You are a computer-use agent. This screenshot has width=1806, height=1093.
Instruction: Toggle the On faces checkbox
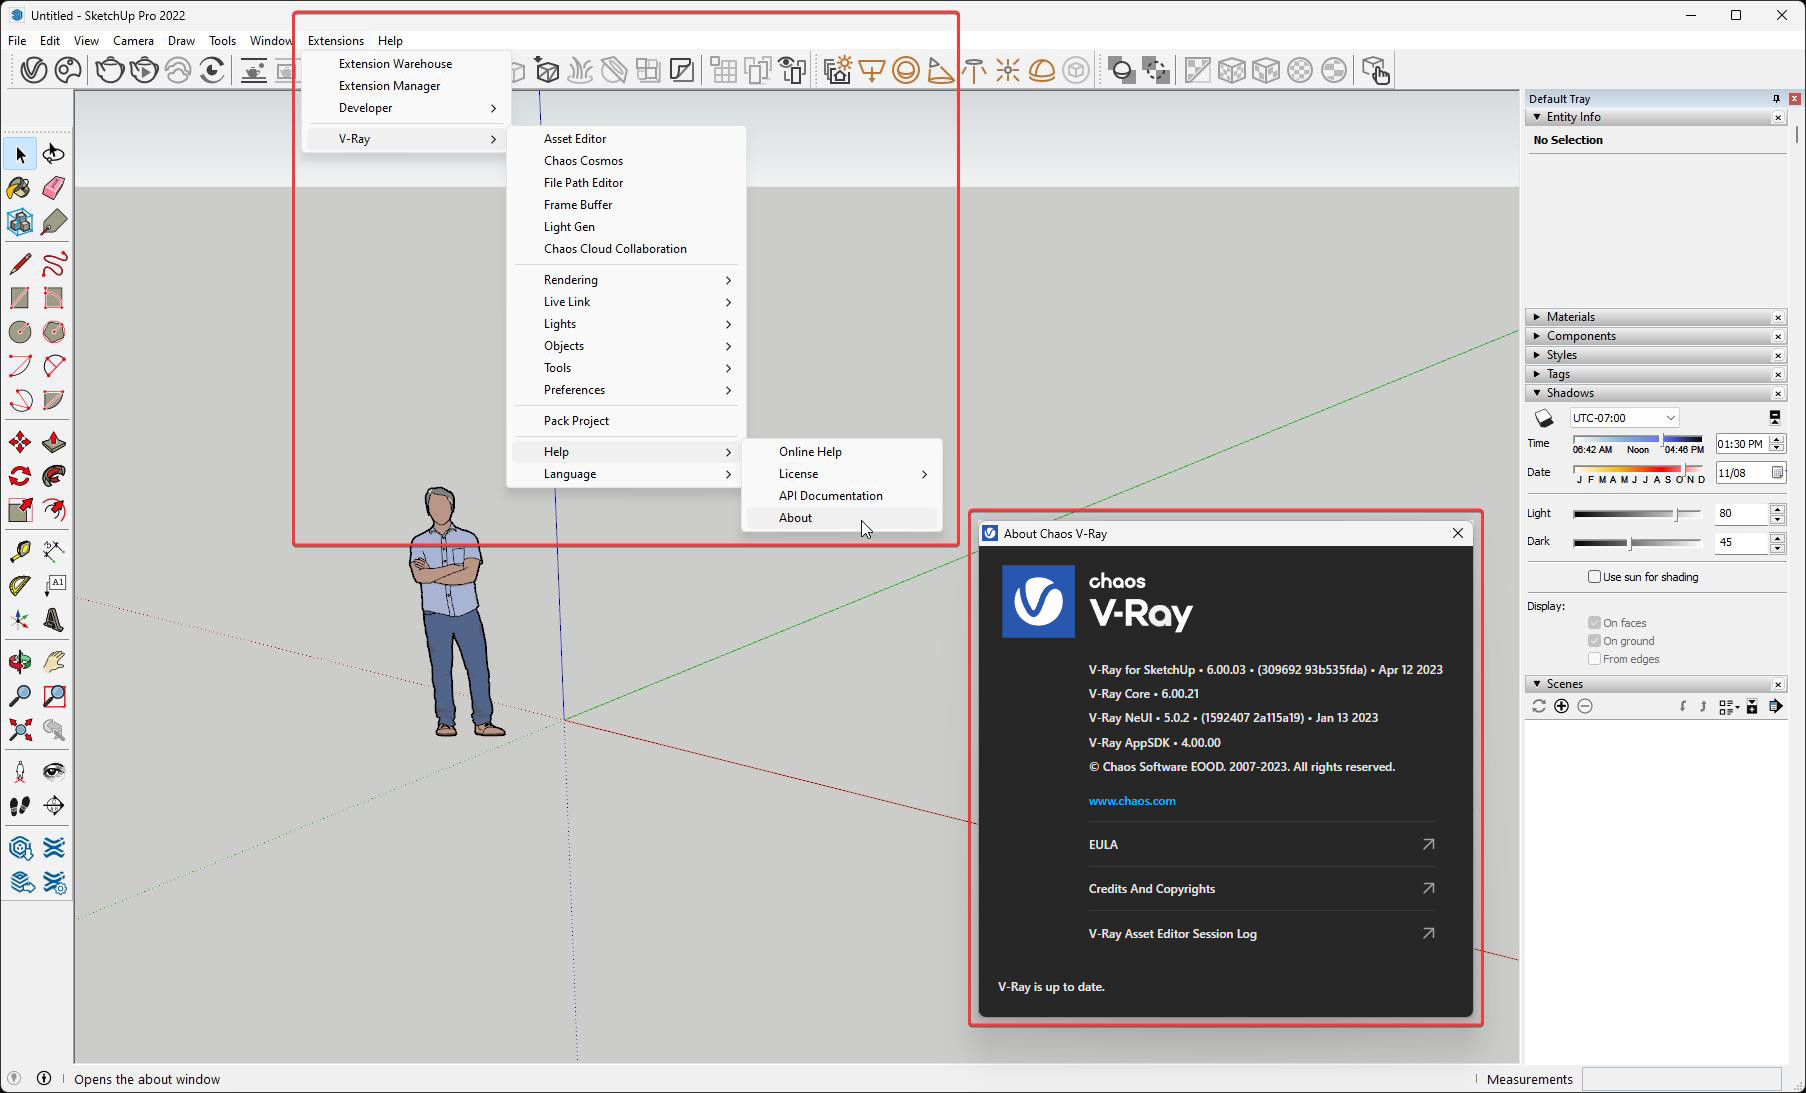(x=1594, y=623)
